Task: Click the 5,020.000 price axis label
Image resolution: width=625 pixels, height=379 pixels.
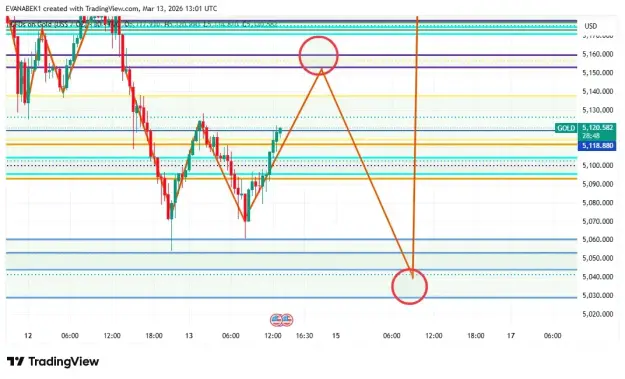Action: pos(597,314)
